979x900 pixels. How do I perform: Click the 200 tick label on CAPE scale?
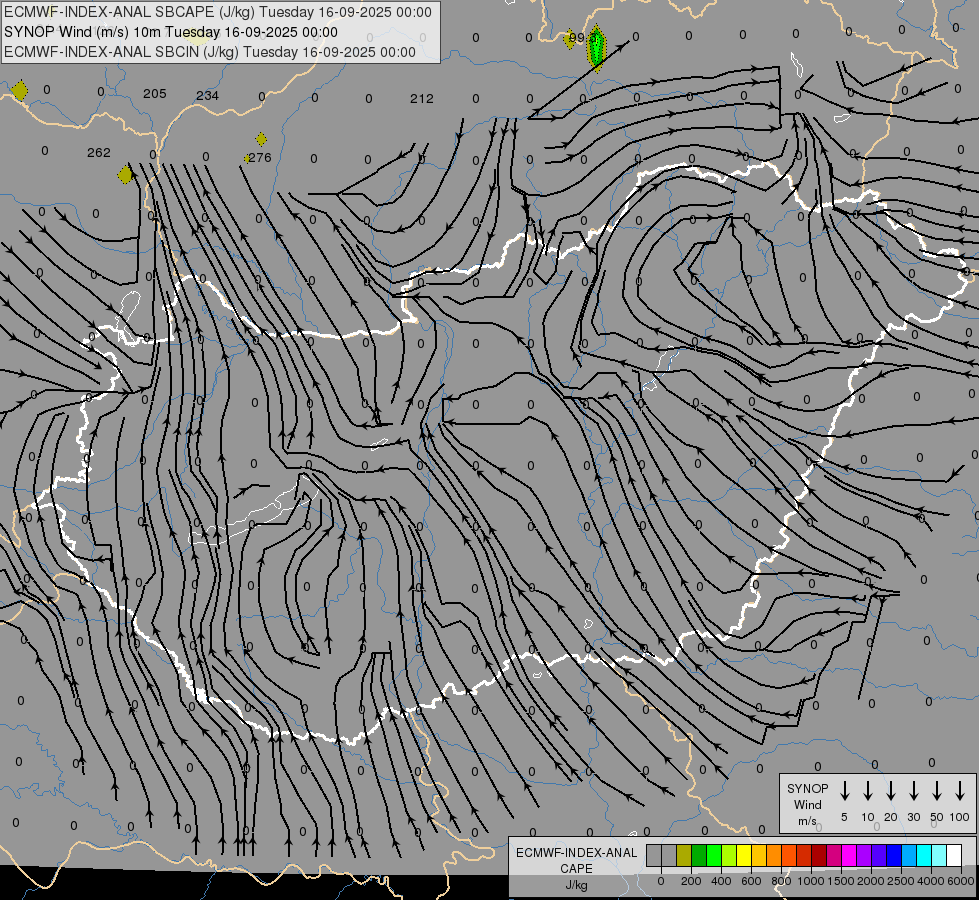pyautogui.click(x=691, y=881)
